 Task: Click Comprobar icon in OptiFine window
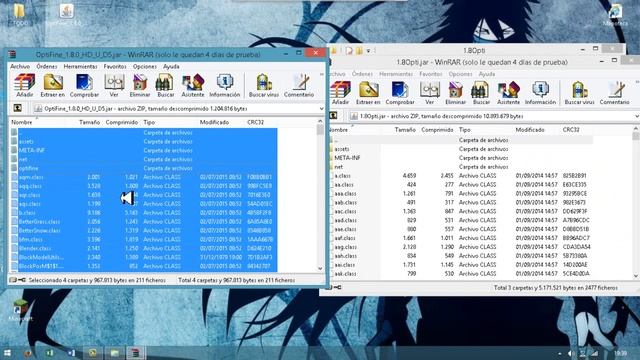coord(84,85)
